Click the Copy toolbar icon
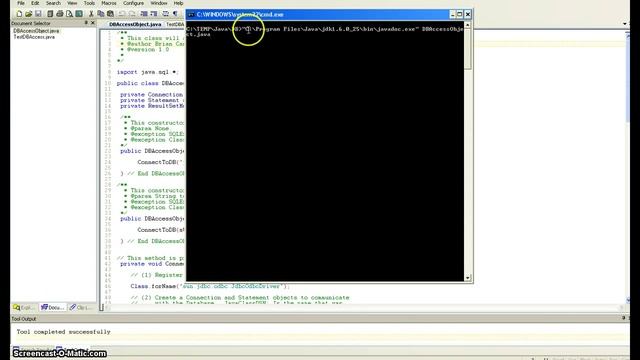The height and width of the screenshot is (360, 640). (100, 14)
